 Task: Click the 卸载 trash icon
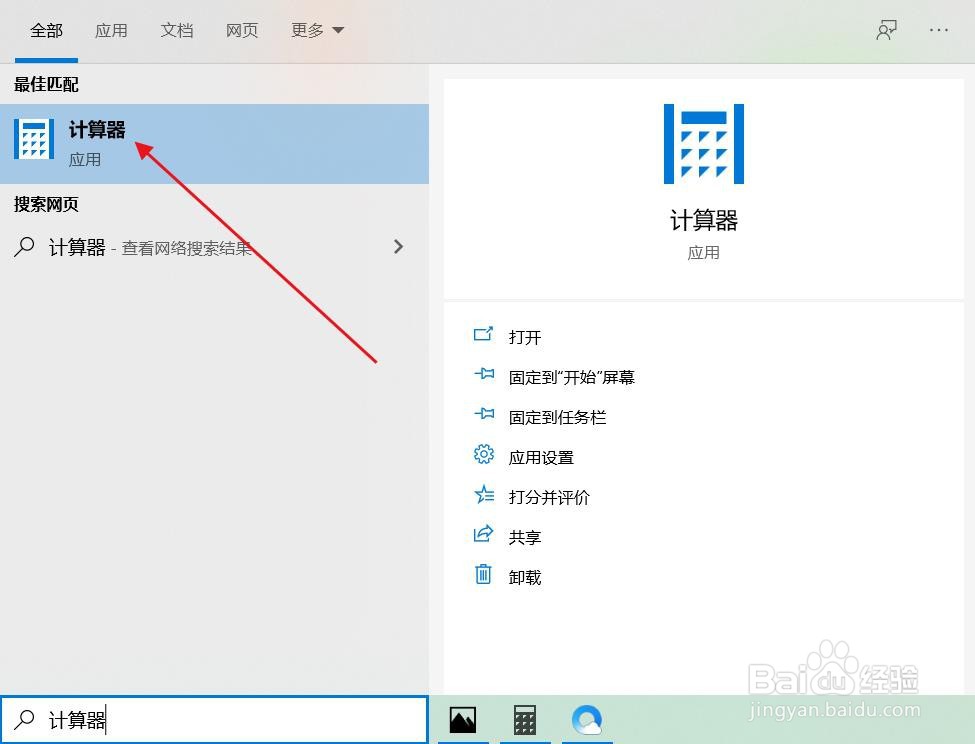[x=483, y=576]
